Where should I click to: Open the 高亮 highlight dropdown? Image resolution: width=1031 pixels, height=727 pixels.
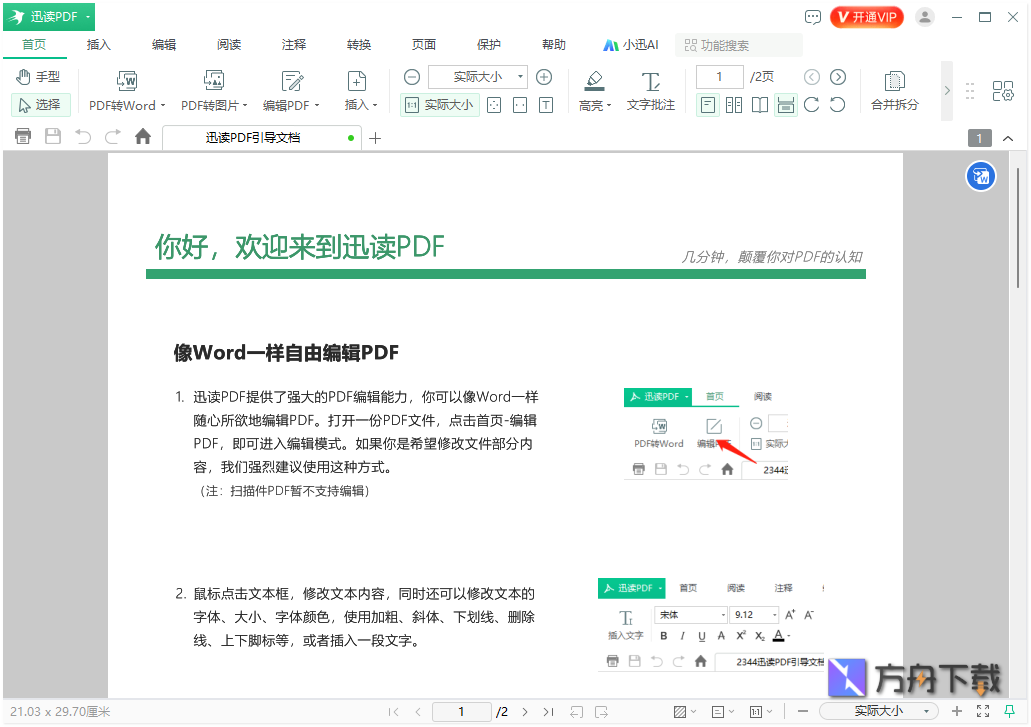(x=595, y=91)
